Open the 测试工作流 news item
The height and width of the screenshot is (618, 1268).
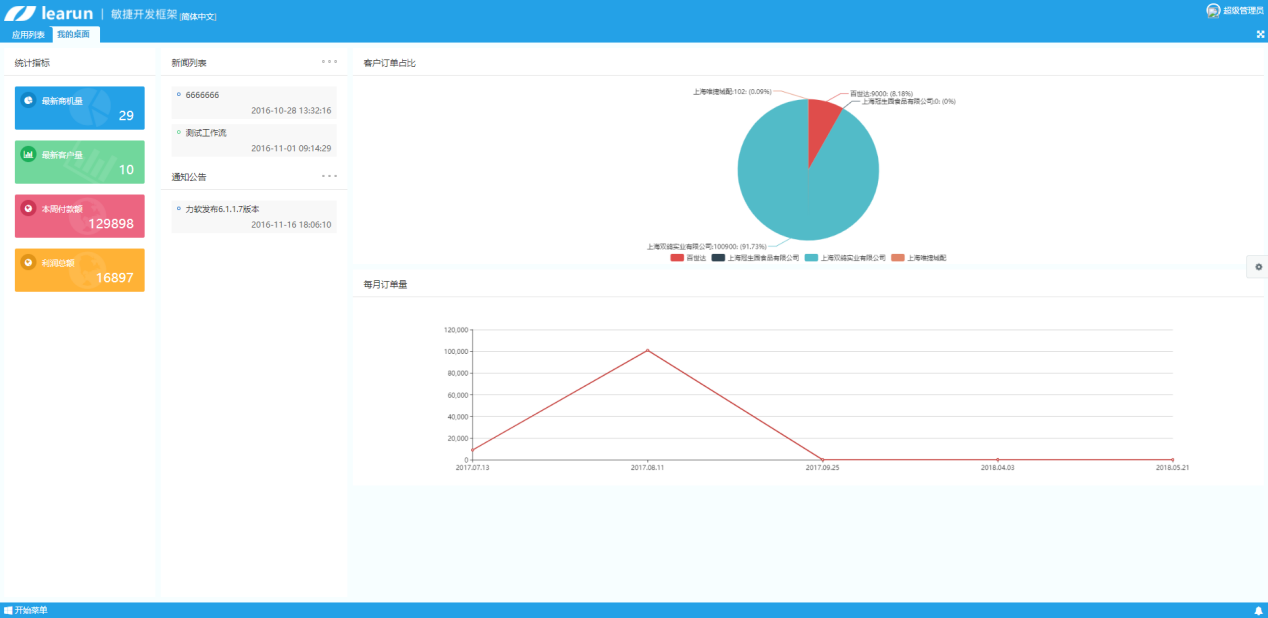click(206, 132)
